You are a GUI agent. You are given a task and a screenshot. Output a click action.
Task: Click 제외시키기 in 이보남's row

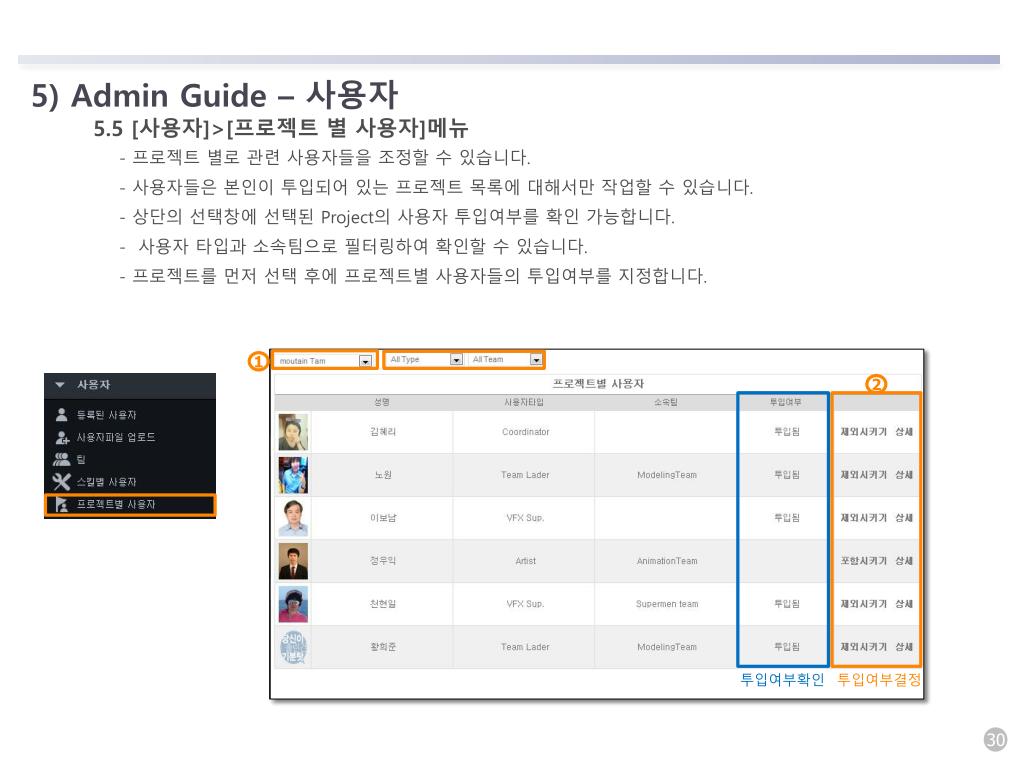[x=863, y=518]
